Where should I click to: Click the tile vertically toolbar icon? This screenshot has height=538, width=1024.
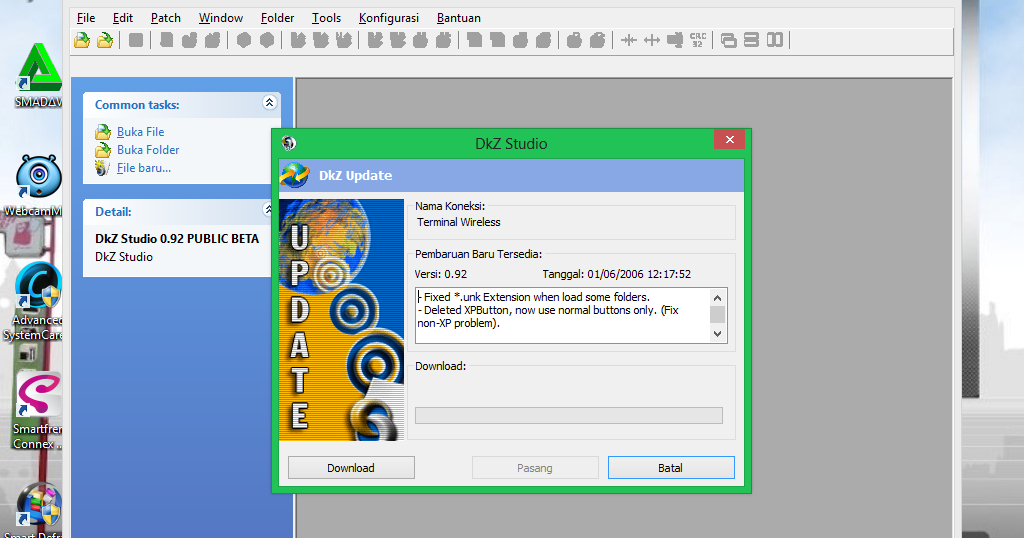tap(775, 40)
